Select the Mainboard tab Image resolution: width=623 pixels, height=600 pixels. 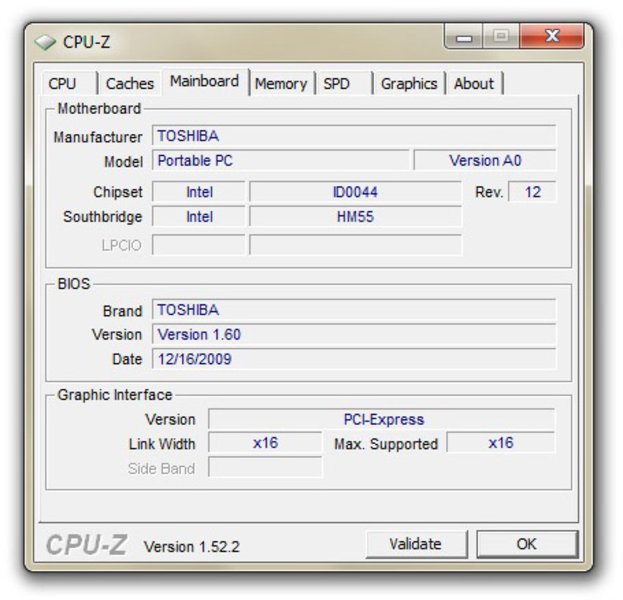(205, 81)
